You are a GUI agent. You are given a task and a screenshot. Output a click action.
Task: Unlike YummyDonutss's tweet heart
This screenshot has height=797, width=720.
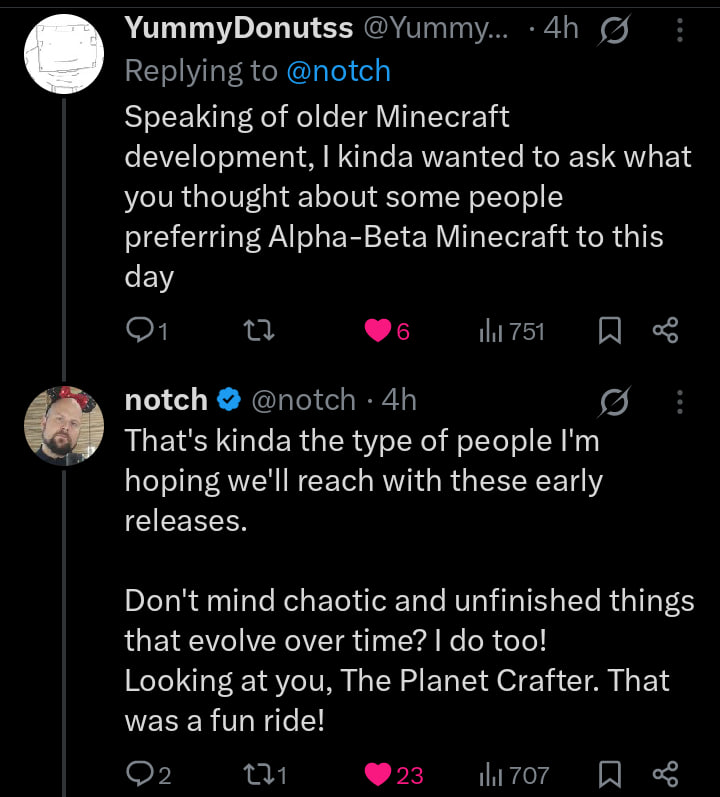click(378, 331)
